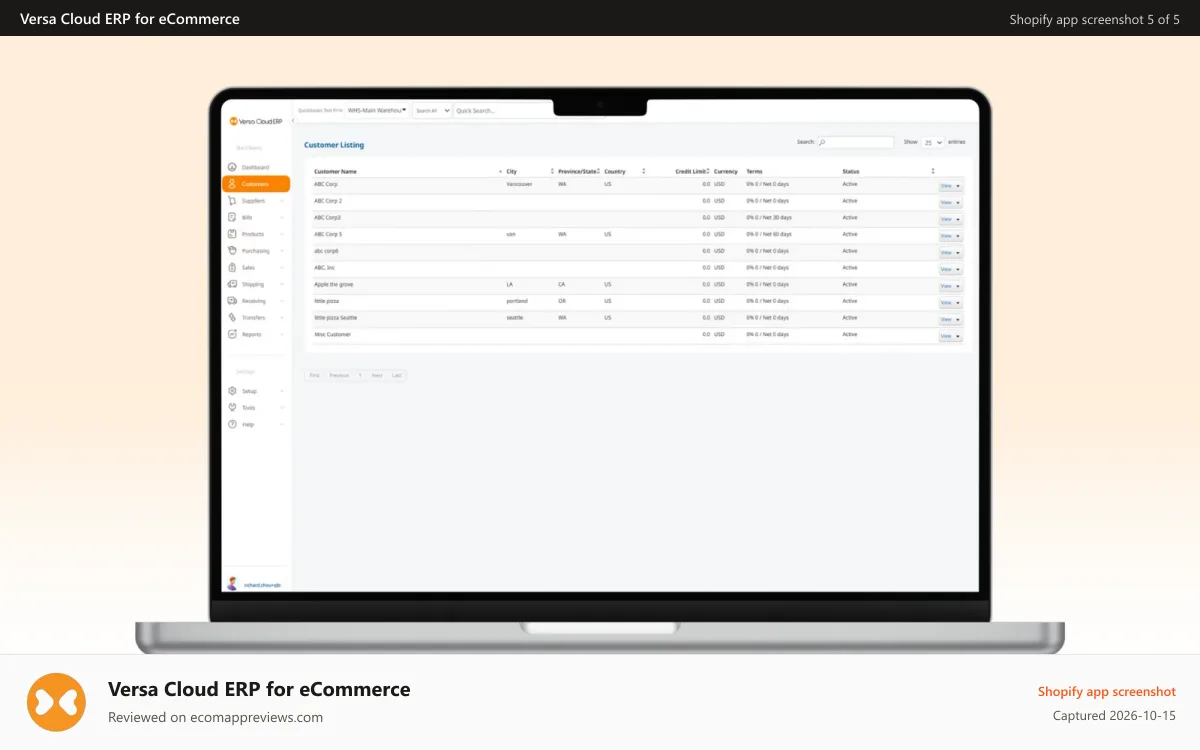This screenshot has height=750, width=1200.
Task: Click the table Search input box
Action: coord(855,143)
